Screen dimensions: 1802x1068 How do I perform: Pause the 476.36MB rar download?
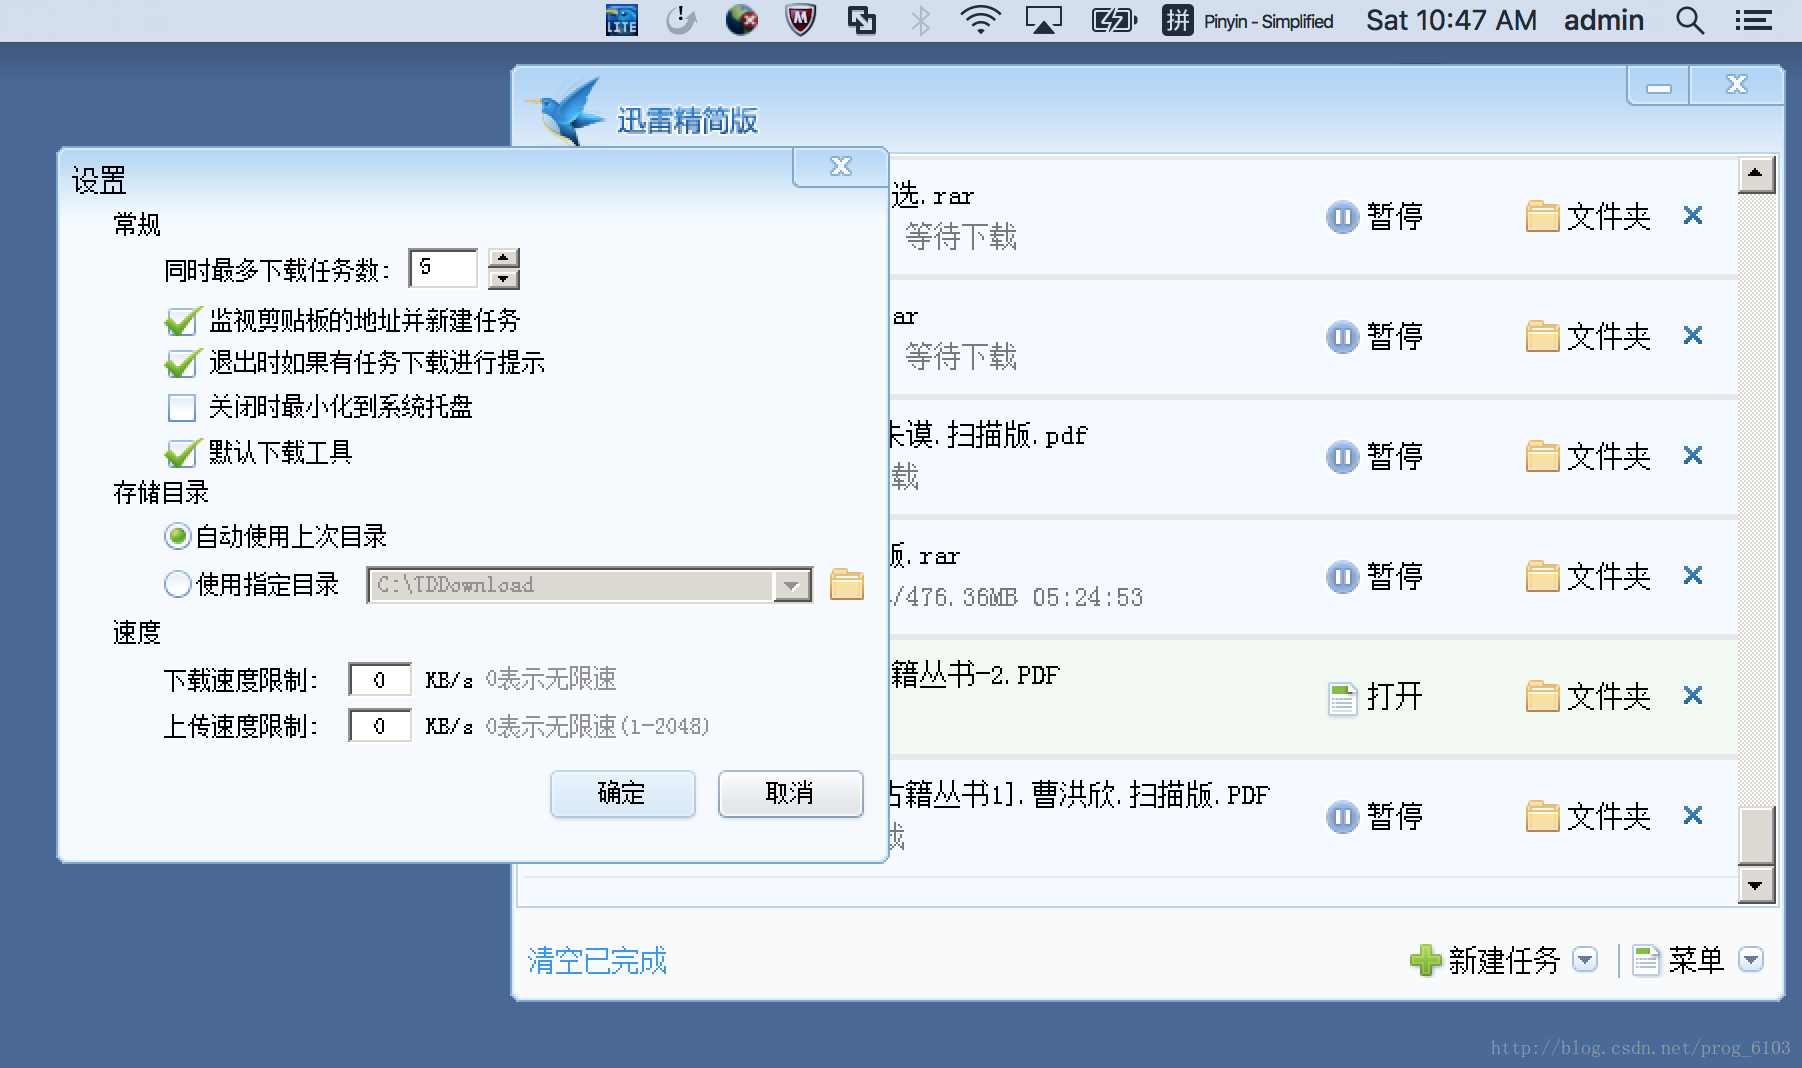(x=1374, y=576)
